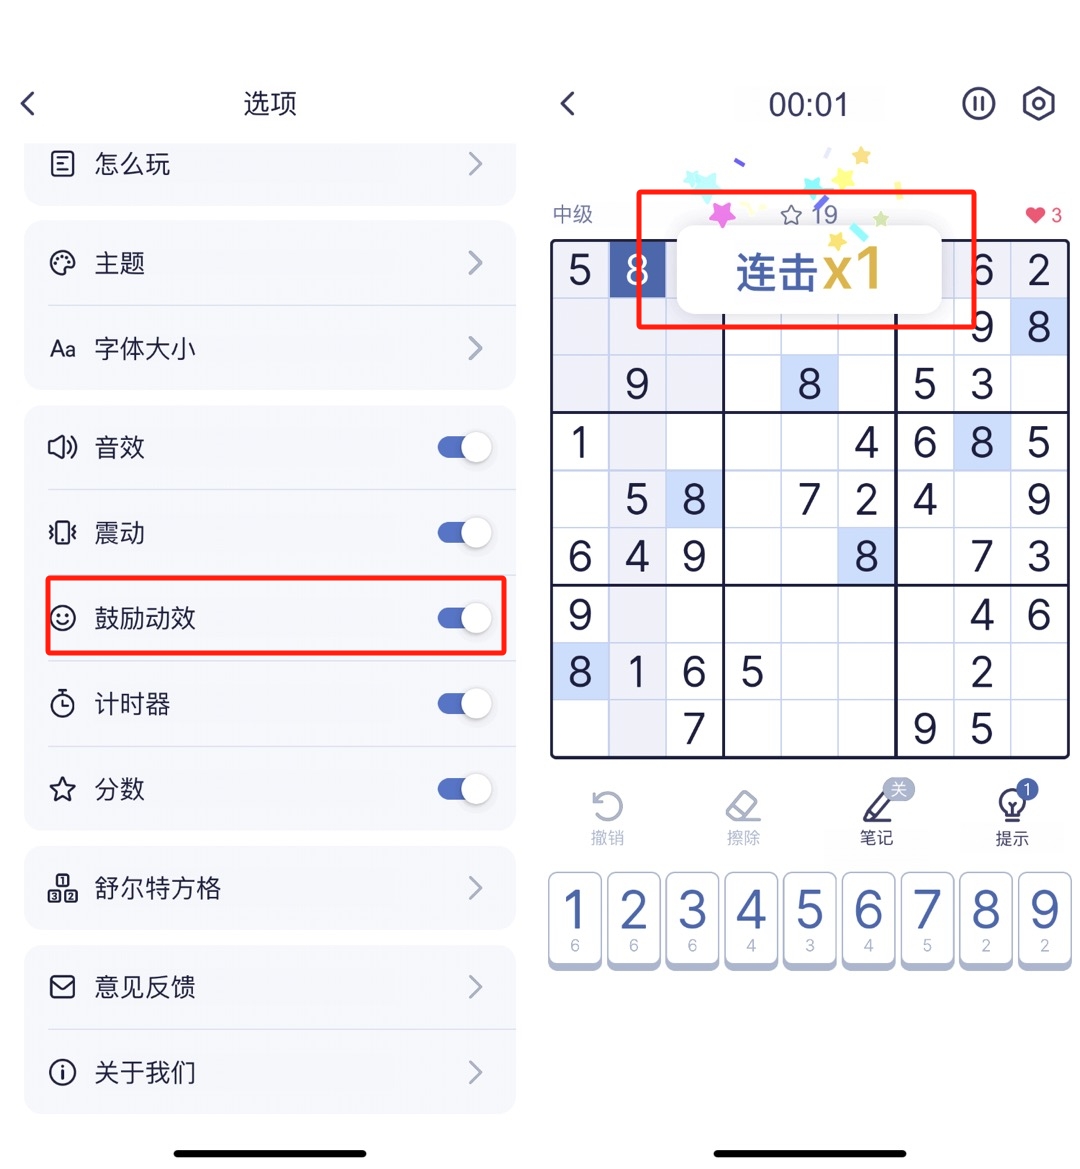This screenshot has height=1169, width=1080.
Task: Select the Eraser (擦除) tool
Action: [743, 805]
